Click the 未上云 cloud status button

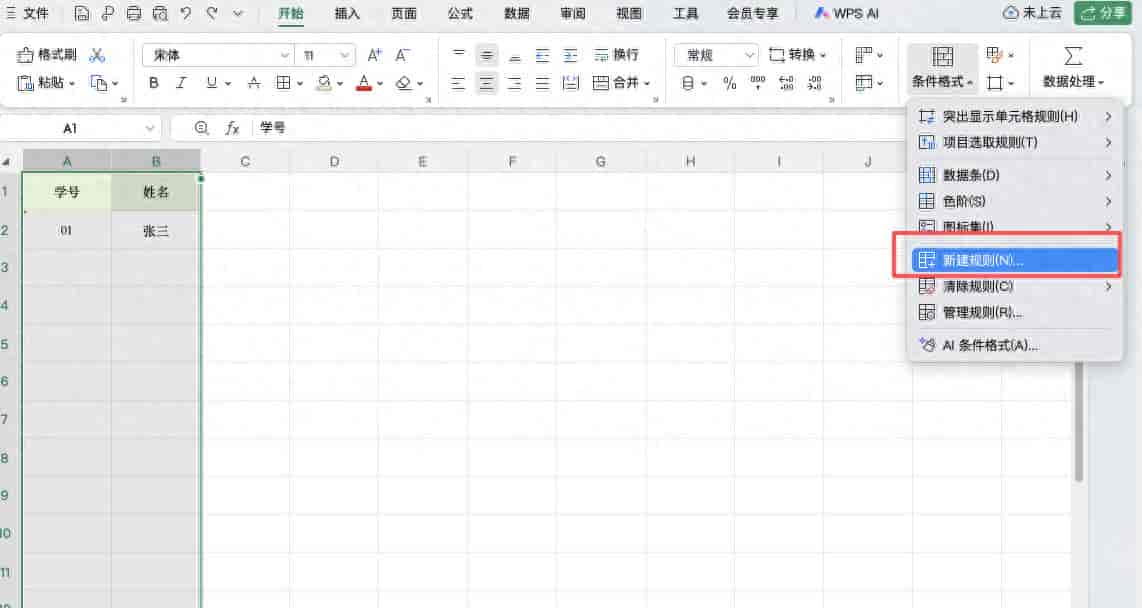1032,13
